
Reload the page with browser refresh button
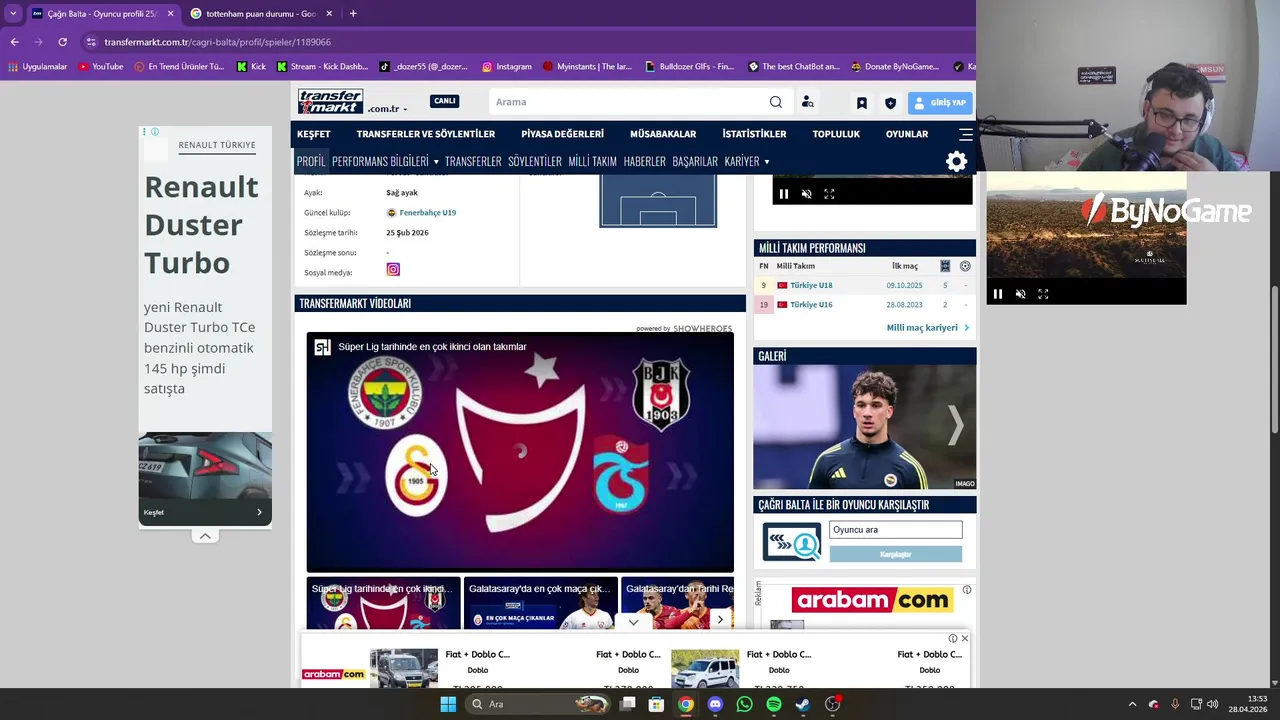tap(62, 42)
